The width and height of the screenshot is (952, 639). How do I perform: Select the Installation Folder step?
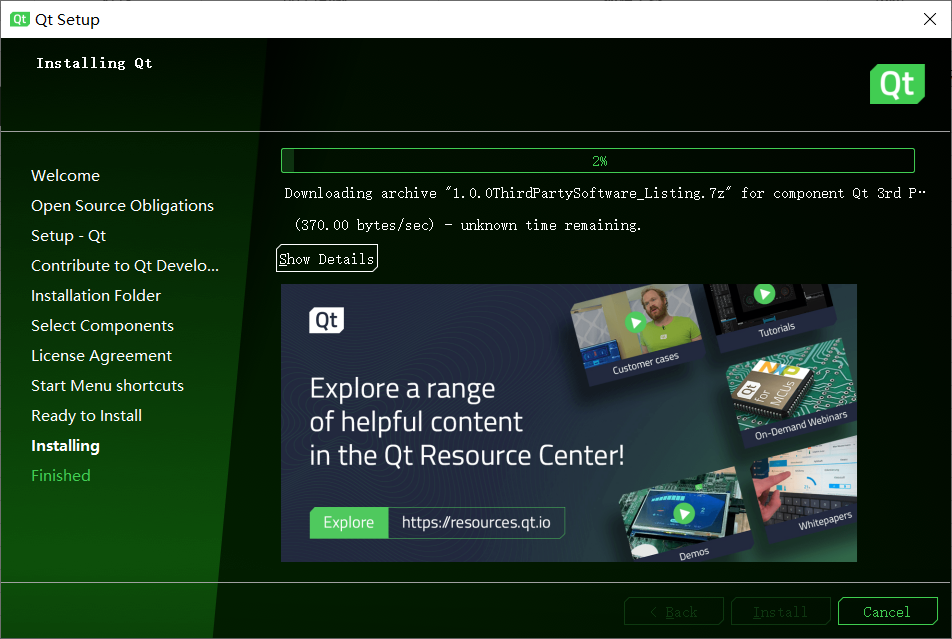(96, 296)
